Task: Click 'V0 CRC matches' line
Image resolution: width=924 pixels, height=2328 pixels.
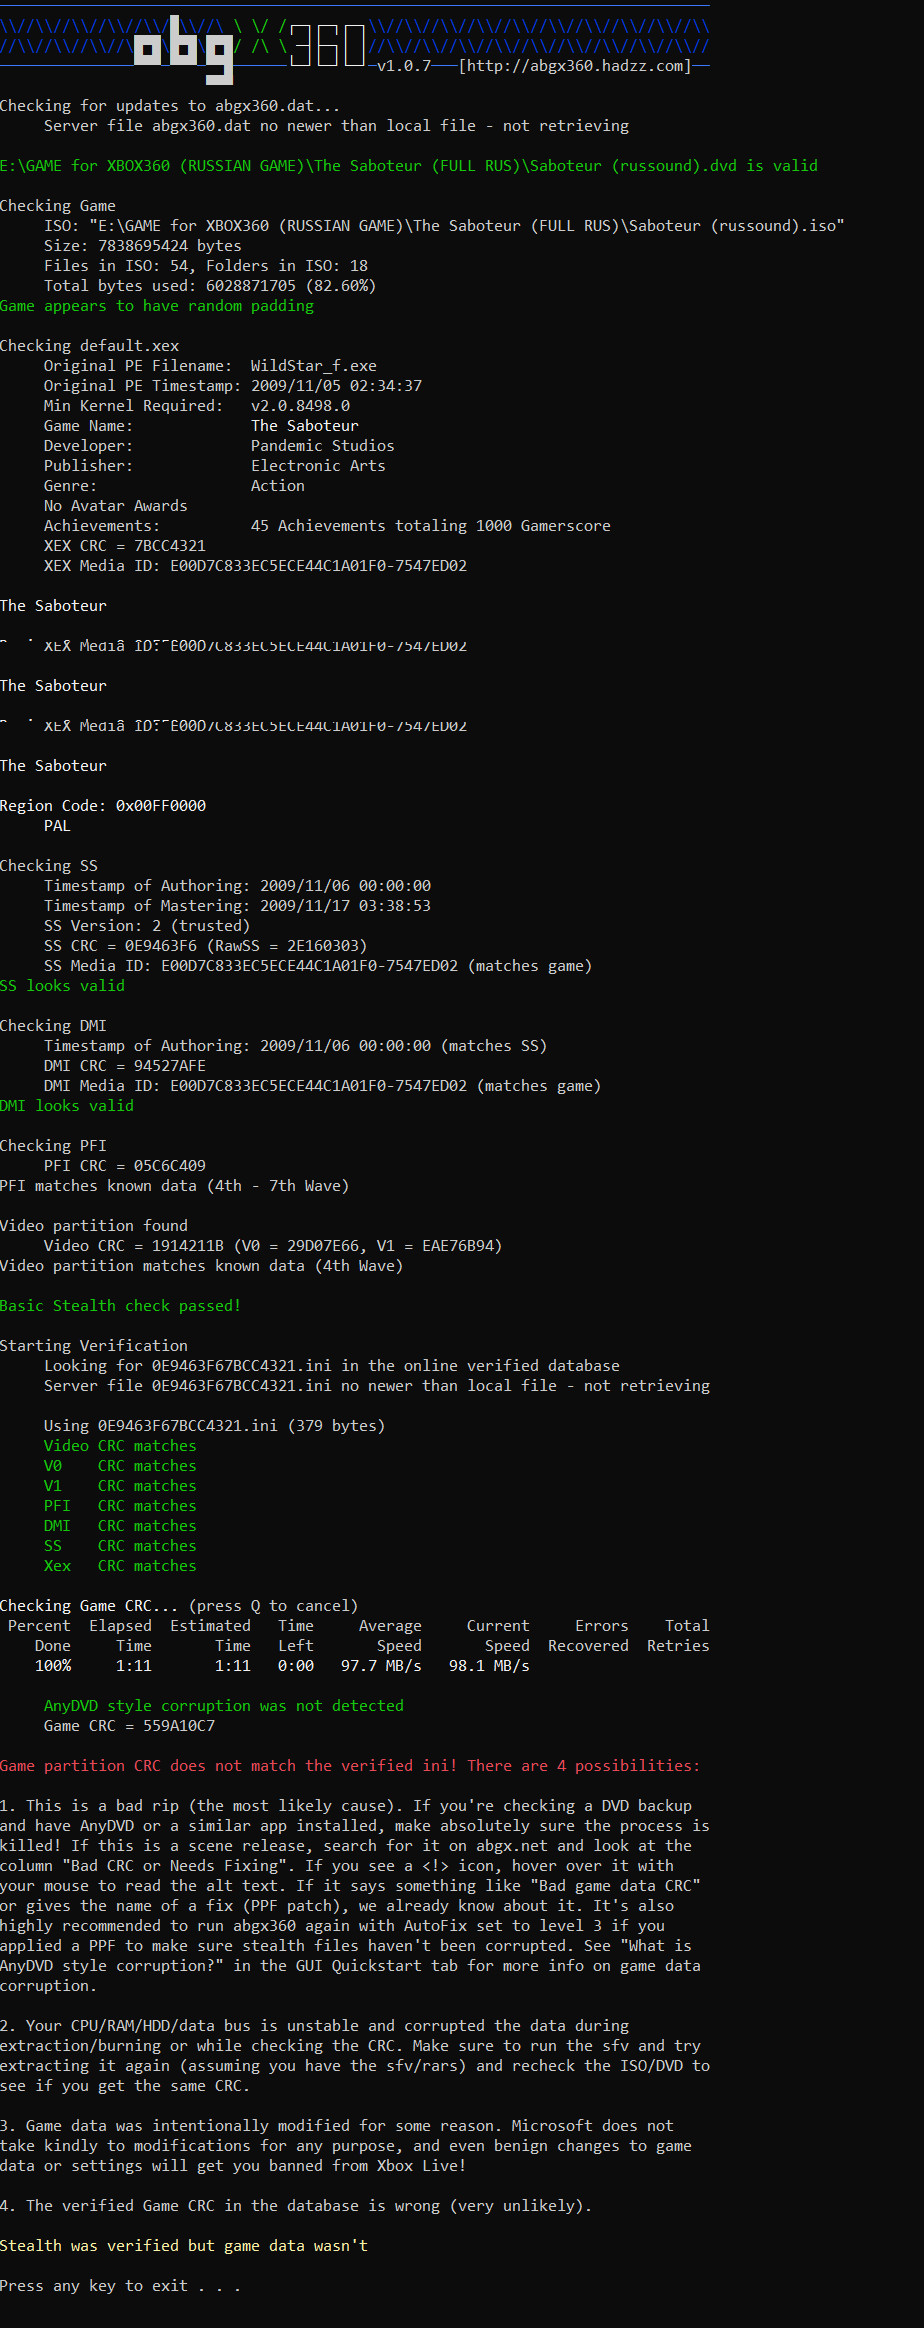Action: [120, 1466]
